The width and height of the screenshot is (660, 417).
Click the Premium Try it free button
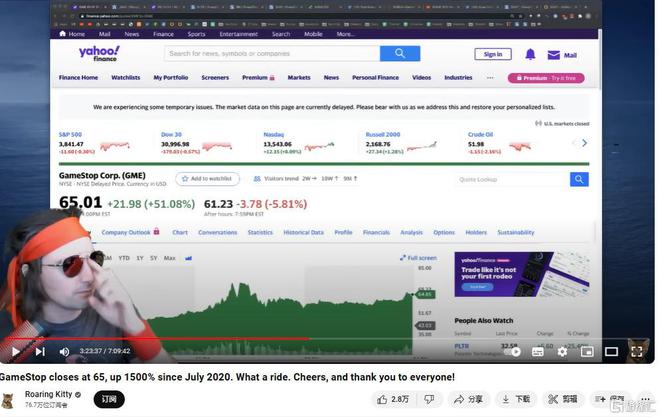pyautogui.click(x=546, y=78)
